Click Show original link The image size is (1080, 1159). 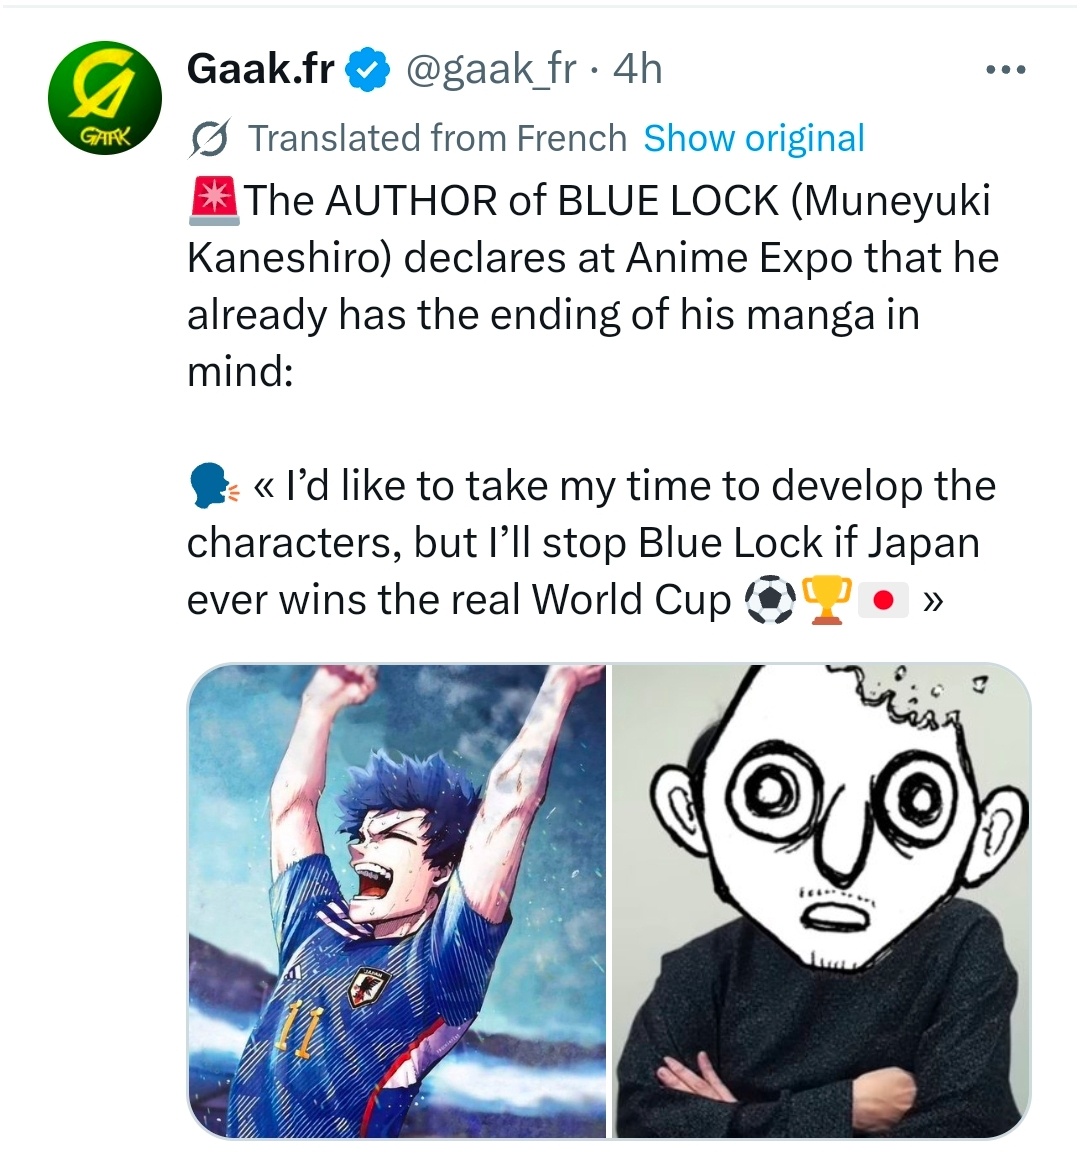coord(754,138)
